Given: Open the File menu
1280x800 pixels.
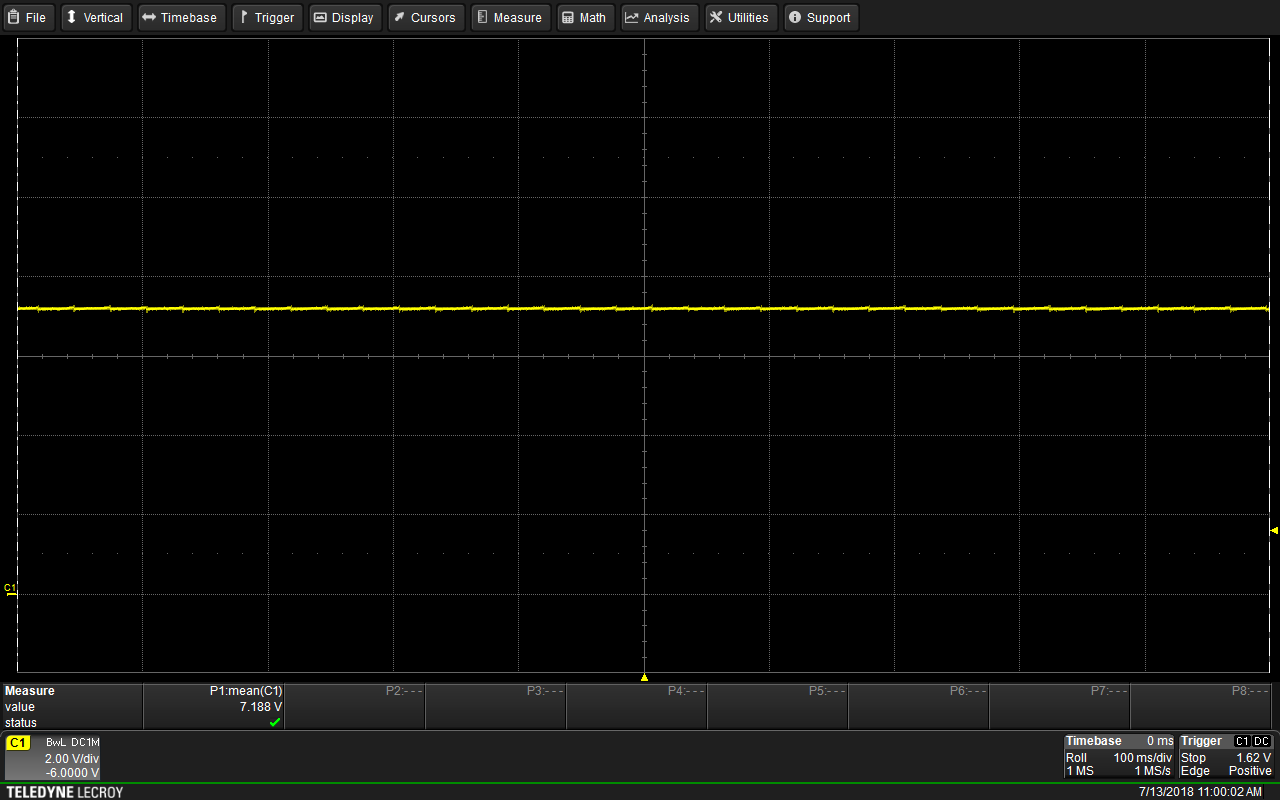Looking at the screenshot, I should [x=28, y=17].
